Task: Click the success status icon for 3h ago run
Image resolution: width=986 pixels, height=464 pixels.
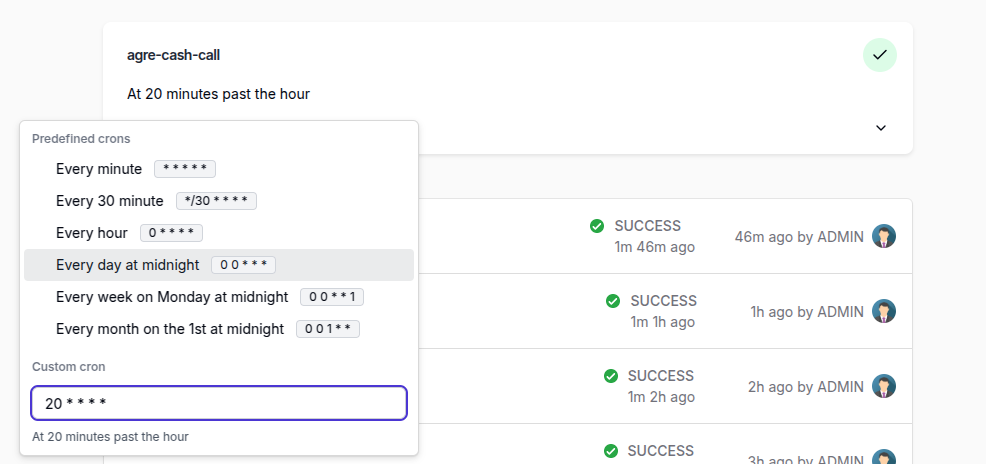Action: 611,451
